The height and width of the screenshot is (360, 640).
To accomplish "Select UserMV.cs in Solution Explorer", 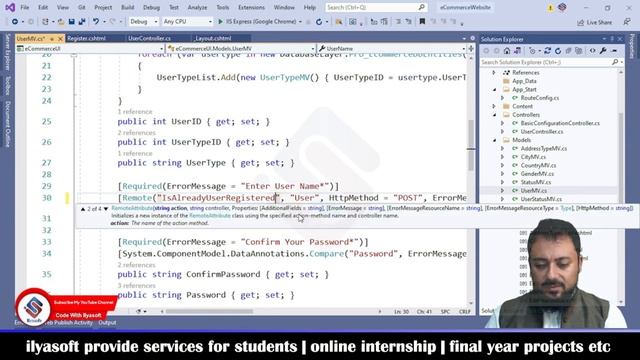I will pos(533,191).
